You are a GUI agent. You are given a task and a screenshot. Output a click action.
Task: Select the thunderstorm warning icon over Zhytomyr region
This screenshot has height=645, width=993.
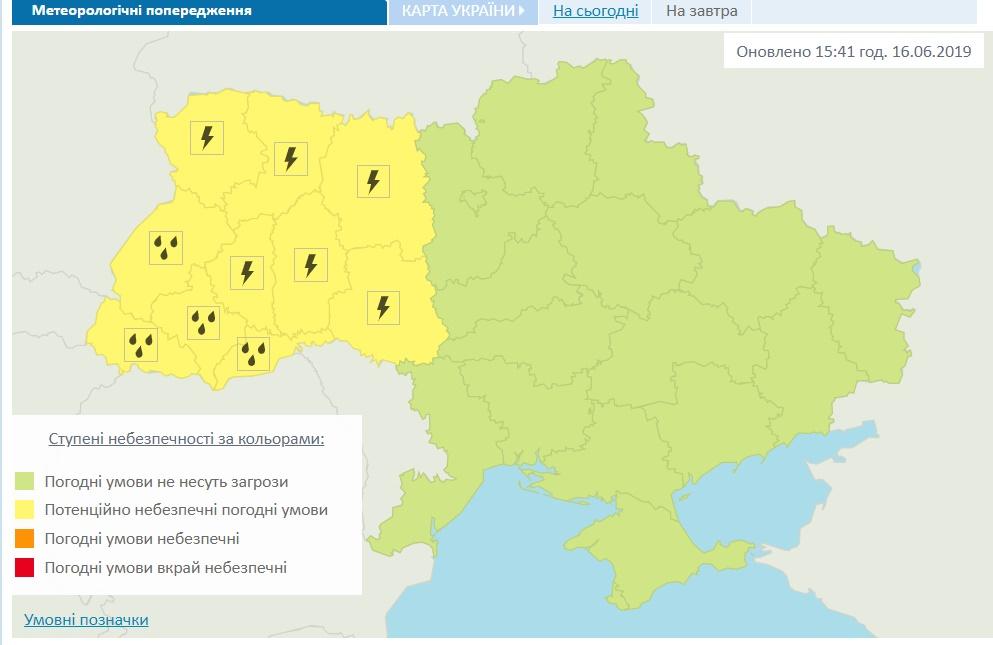pyautogui.click(x=373, y=181)
